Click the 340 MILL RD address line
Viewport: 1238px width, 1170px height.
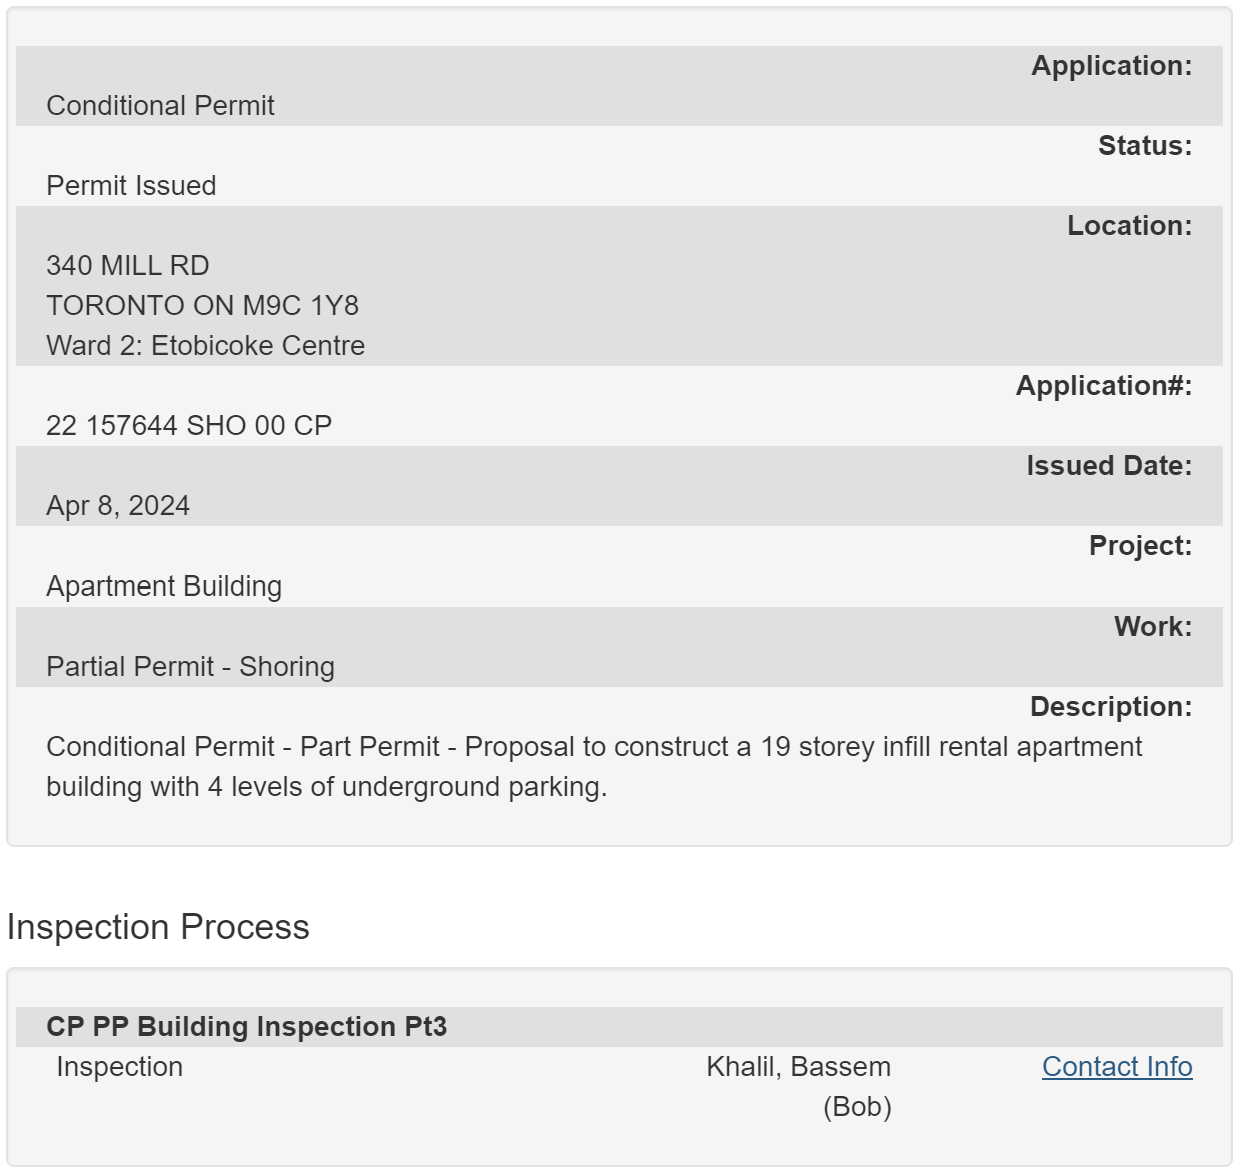click(128, 266)
